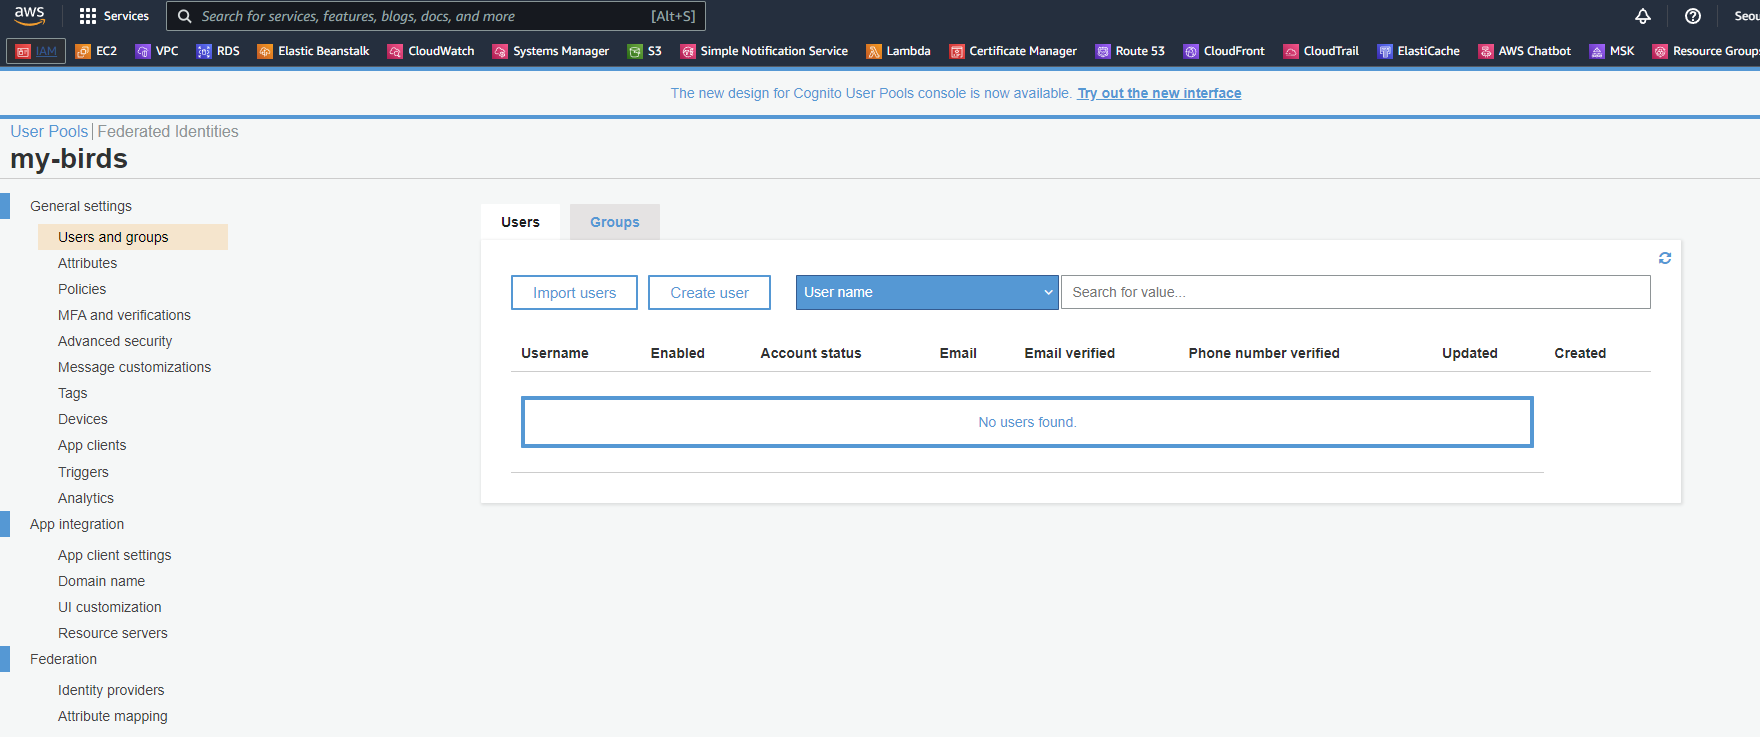Open Identity providers settings
Screen dimensions: 1760x737
(x=111, y=690)
